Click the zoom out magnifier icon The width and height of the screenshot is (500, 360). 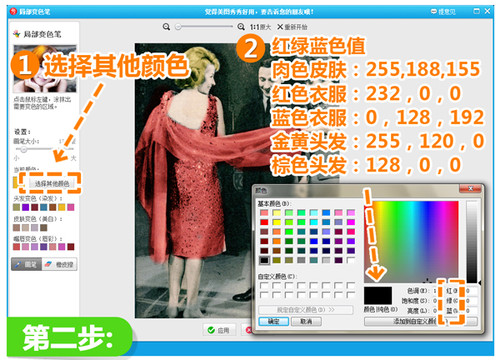pos(166,27)
